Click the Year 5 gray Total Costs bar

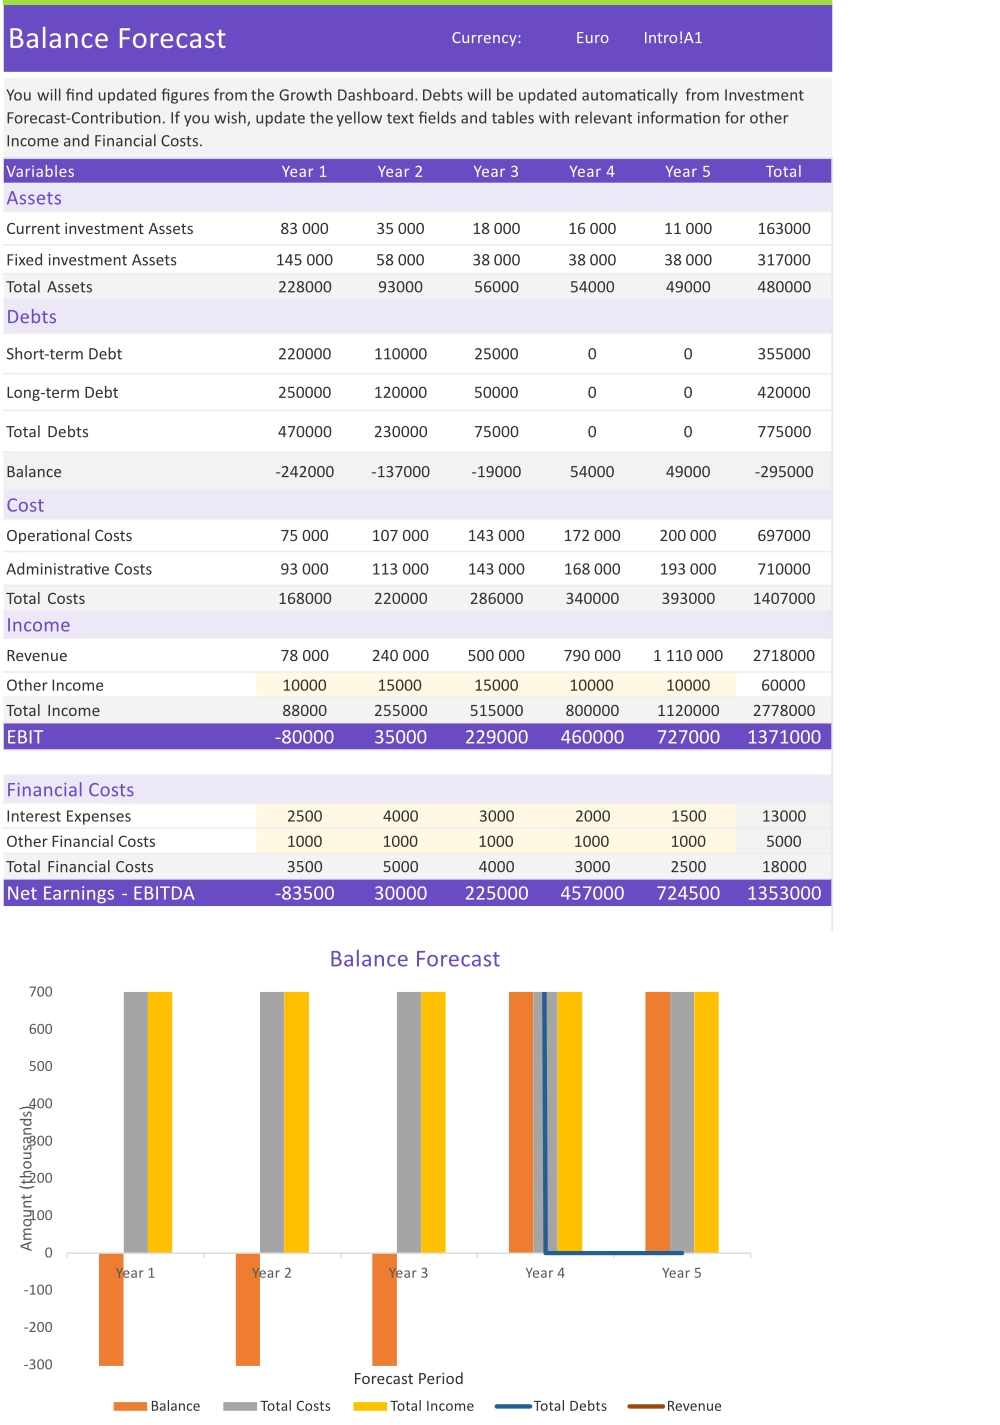(x=682, y=1122)
